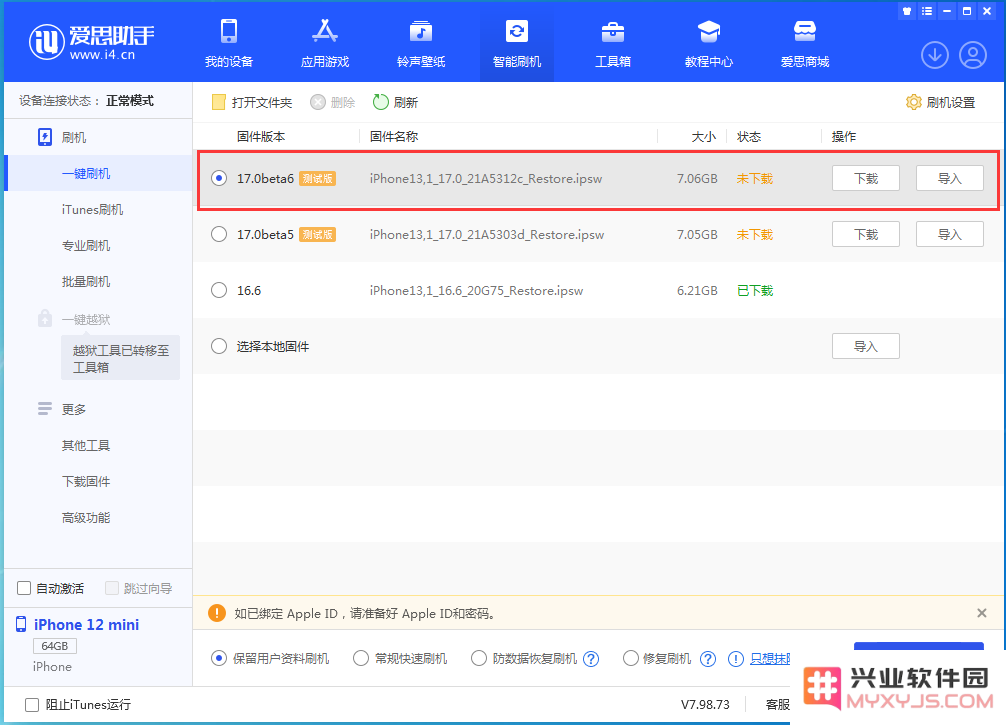Enable the 自动激活 checkbox
Viewport: 1006px width, 725px height.
[24, 588]
